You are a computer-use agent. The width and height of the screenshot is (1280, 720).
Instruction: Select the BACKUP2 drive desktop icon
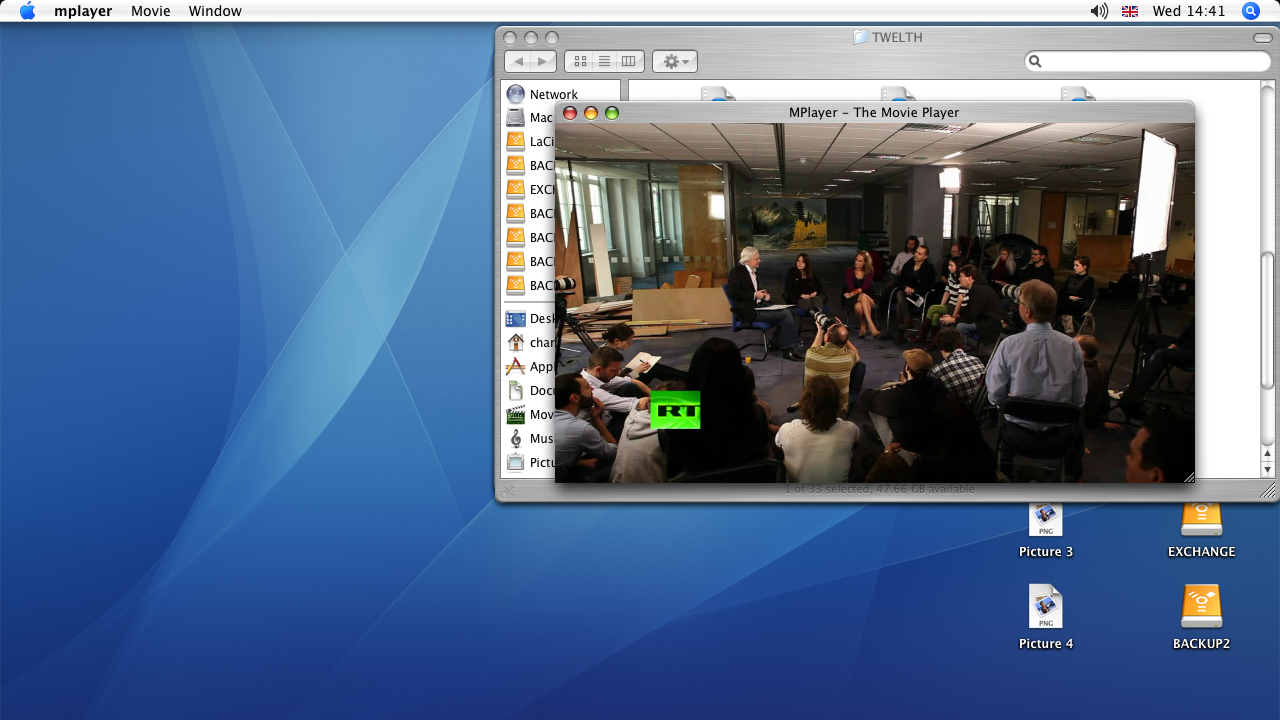tap(1202, 606)
